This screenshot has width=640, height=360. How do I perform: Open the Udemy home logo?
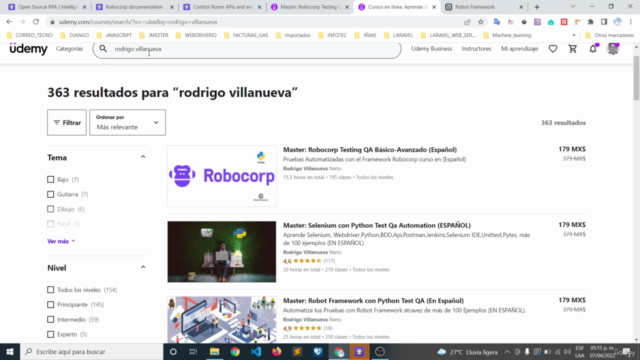29,49
